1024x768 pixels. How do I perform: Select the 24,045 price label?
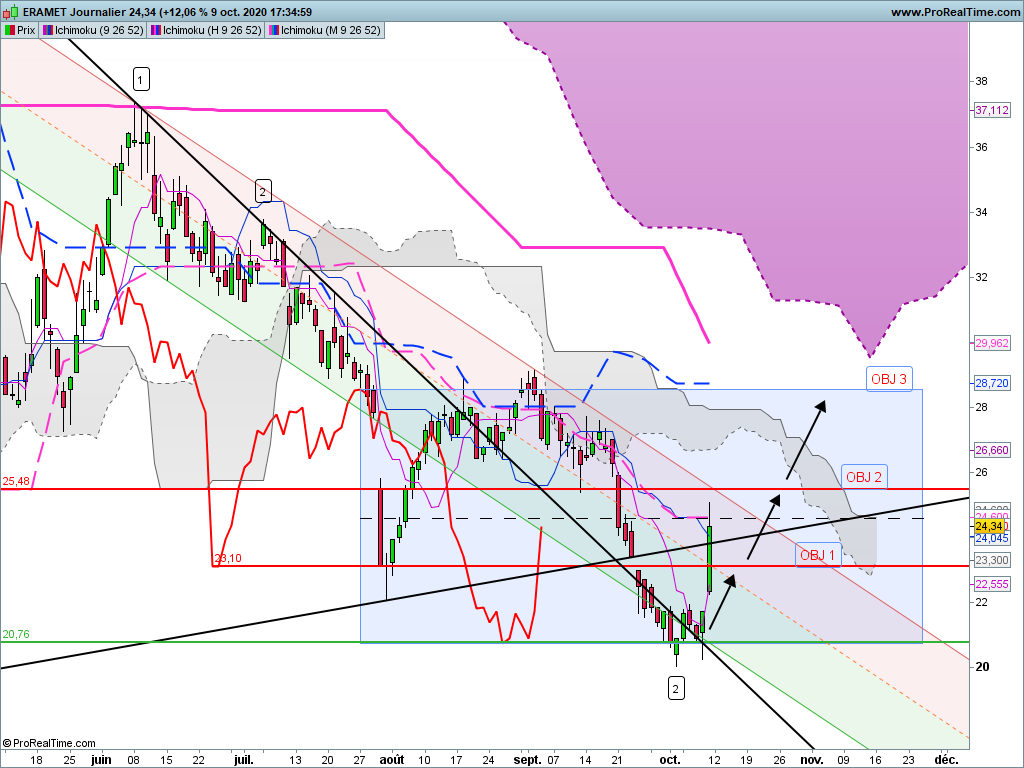(x=991, y=539)
